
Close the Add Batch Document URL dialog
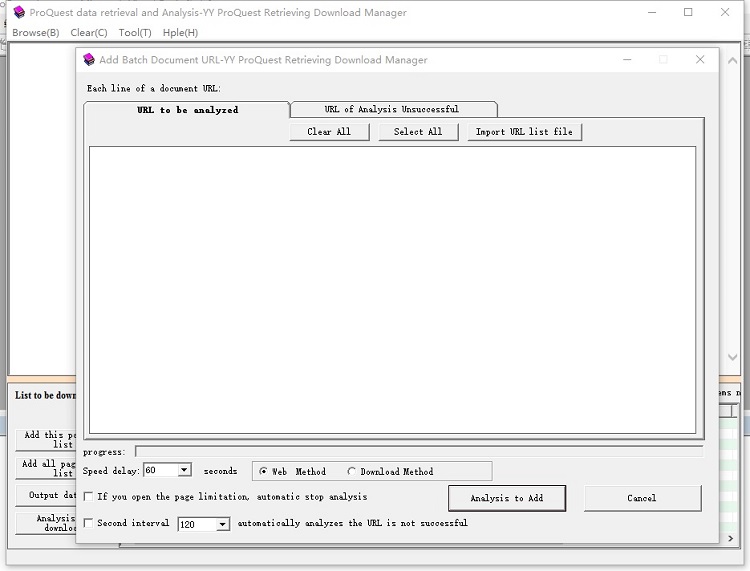pyautogui.click(x=700, y=59)
